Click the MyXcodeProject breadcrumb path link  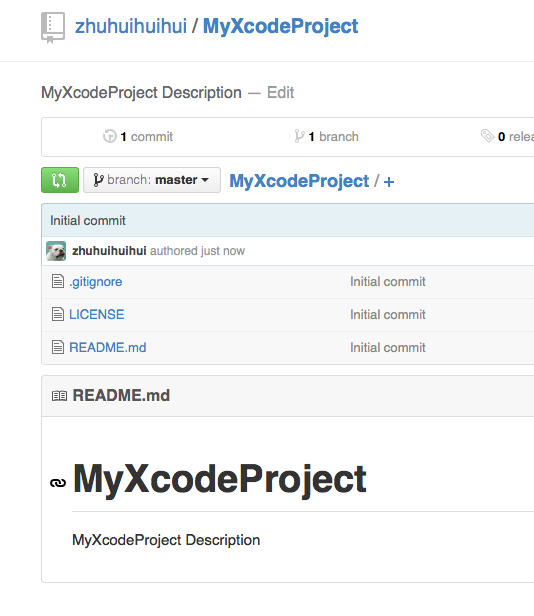pos(299,181)
